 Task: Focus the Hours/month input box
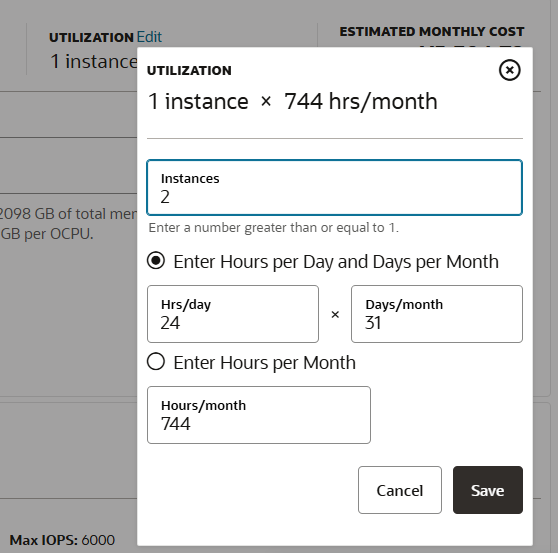259,415
